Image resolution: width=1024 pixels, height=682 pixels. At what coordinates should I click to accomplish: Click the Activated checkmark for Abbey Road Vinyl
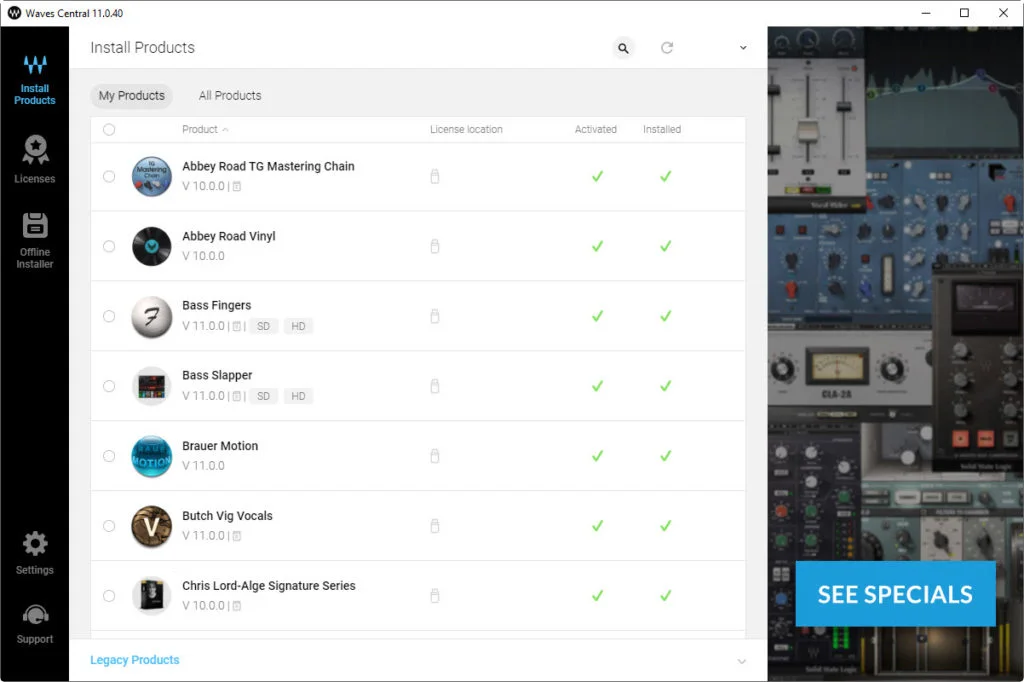[597, 246]
